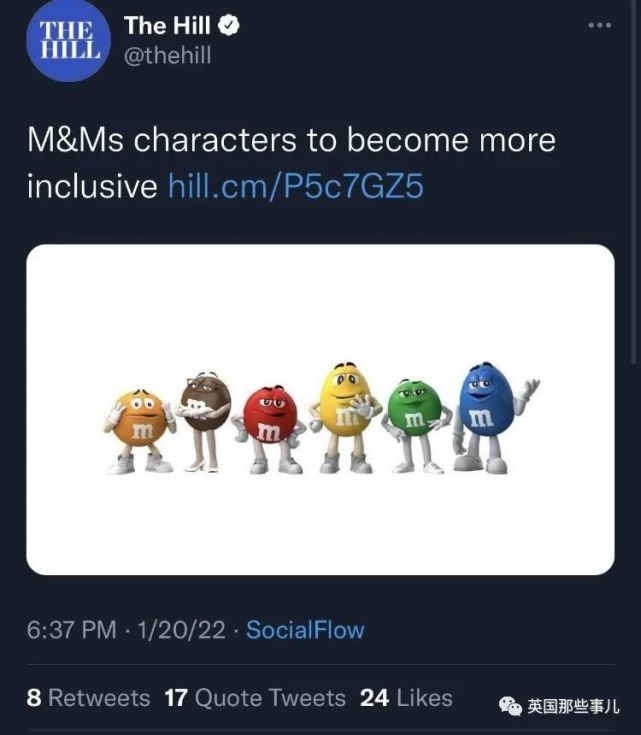Click The Hill display name
This screenshot has width=641, height=735.
point(167,27)
